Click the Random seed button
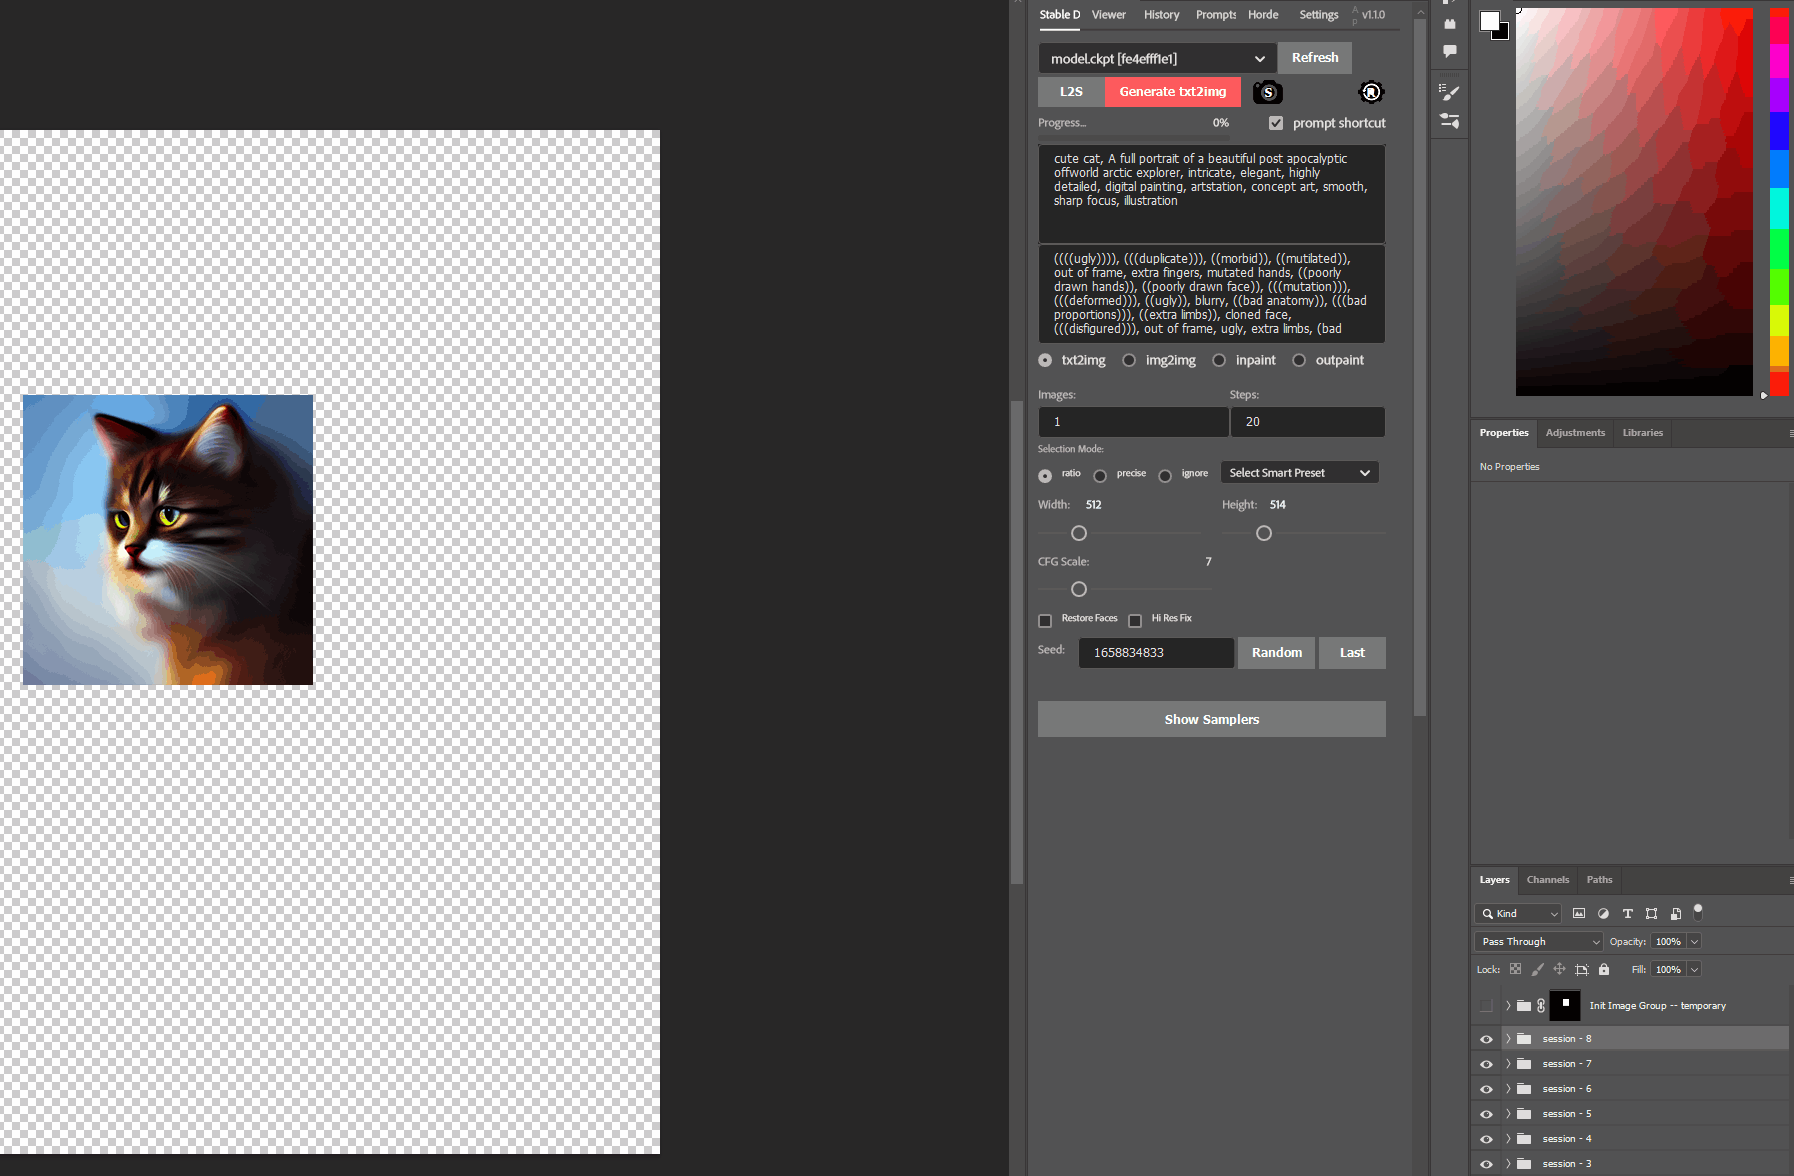 pos(1276,653)
